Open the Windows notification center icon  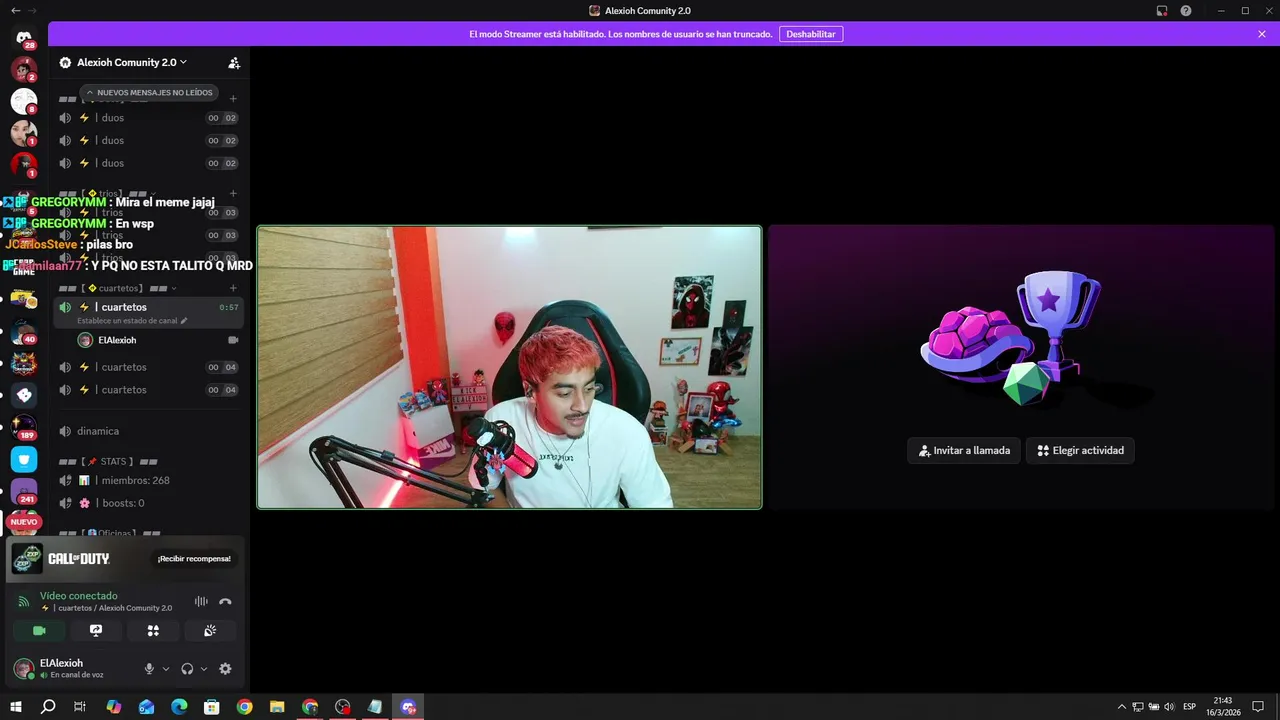click(1258, 707)
